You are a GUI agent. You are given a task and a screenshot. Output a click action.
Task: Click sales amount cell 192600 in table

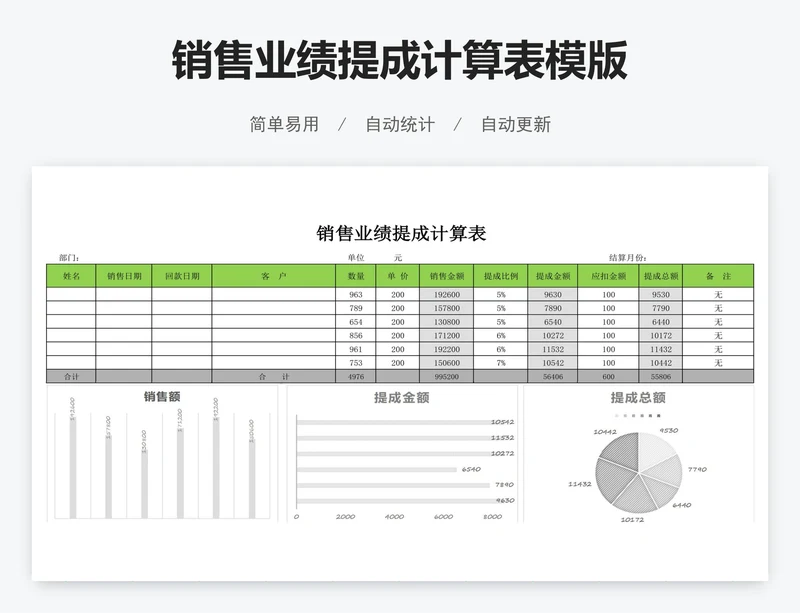[446, 295]
